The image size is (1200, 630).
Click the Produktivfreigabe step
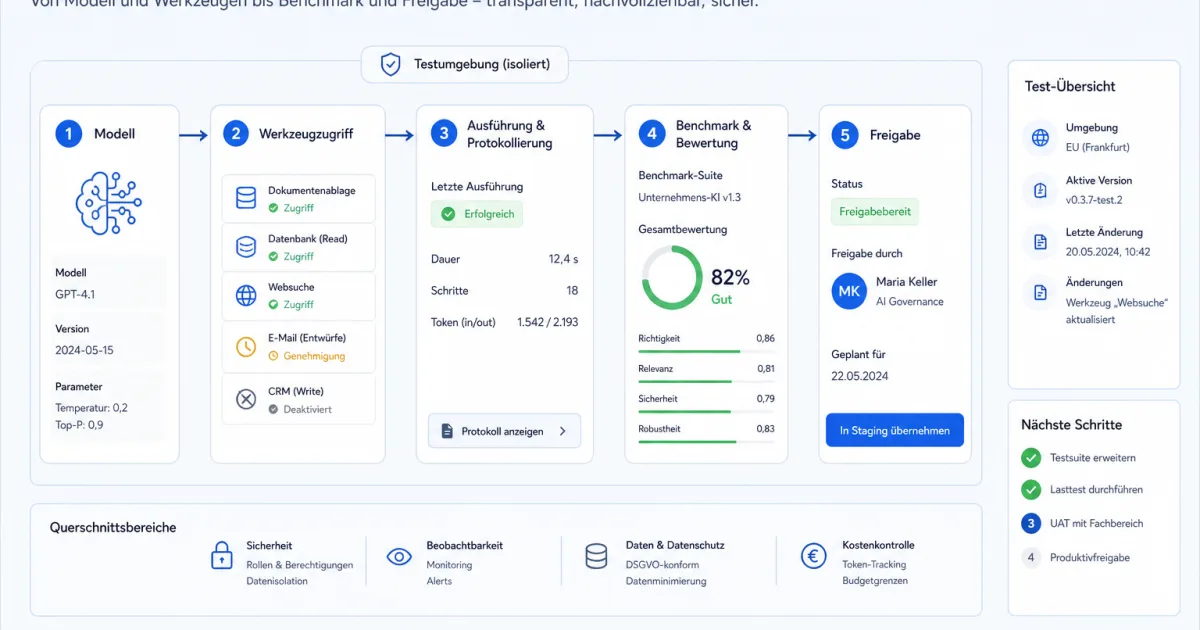pos(1090,557)
